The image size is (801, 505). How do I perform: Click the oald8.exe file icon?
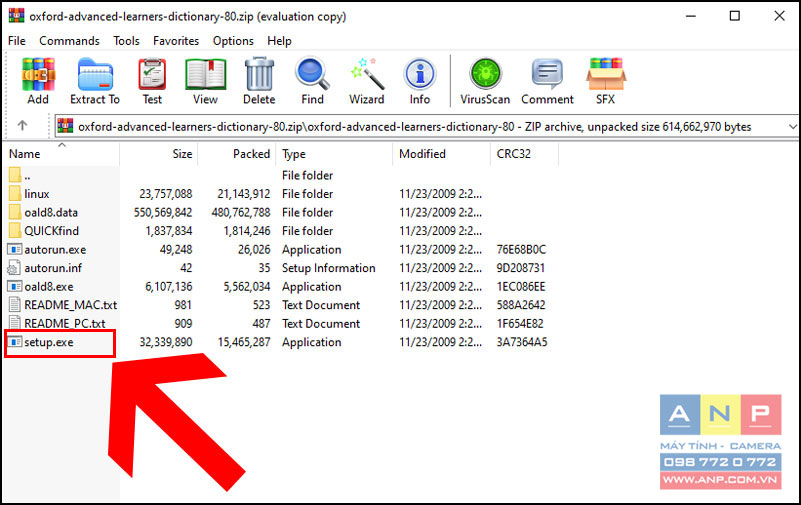tap(14, 286)
